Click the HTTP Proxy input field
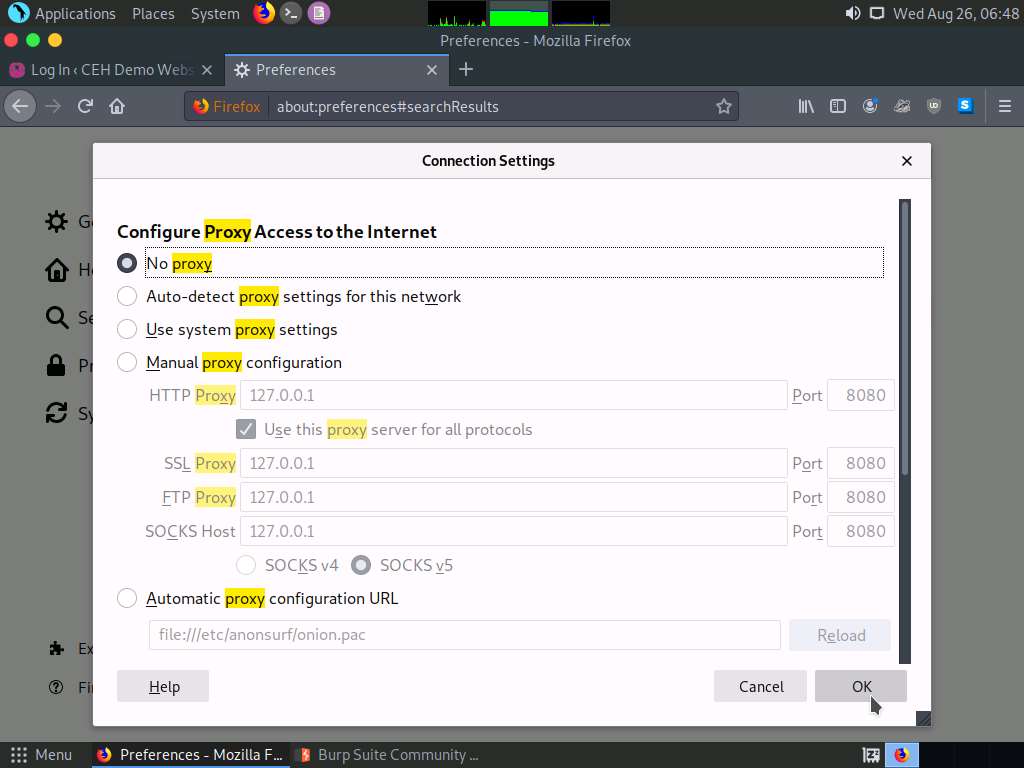 (513, 395)
